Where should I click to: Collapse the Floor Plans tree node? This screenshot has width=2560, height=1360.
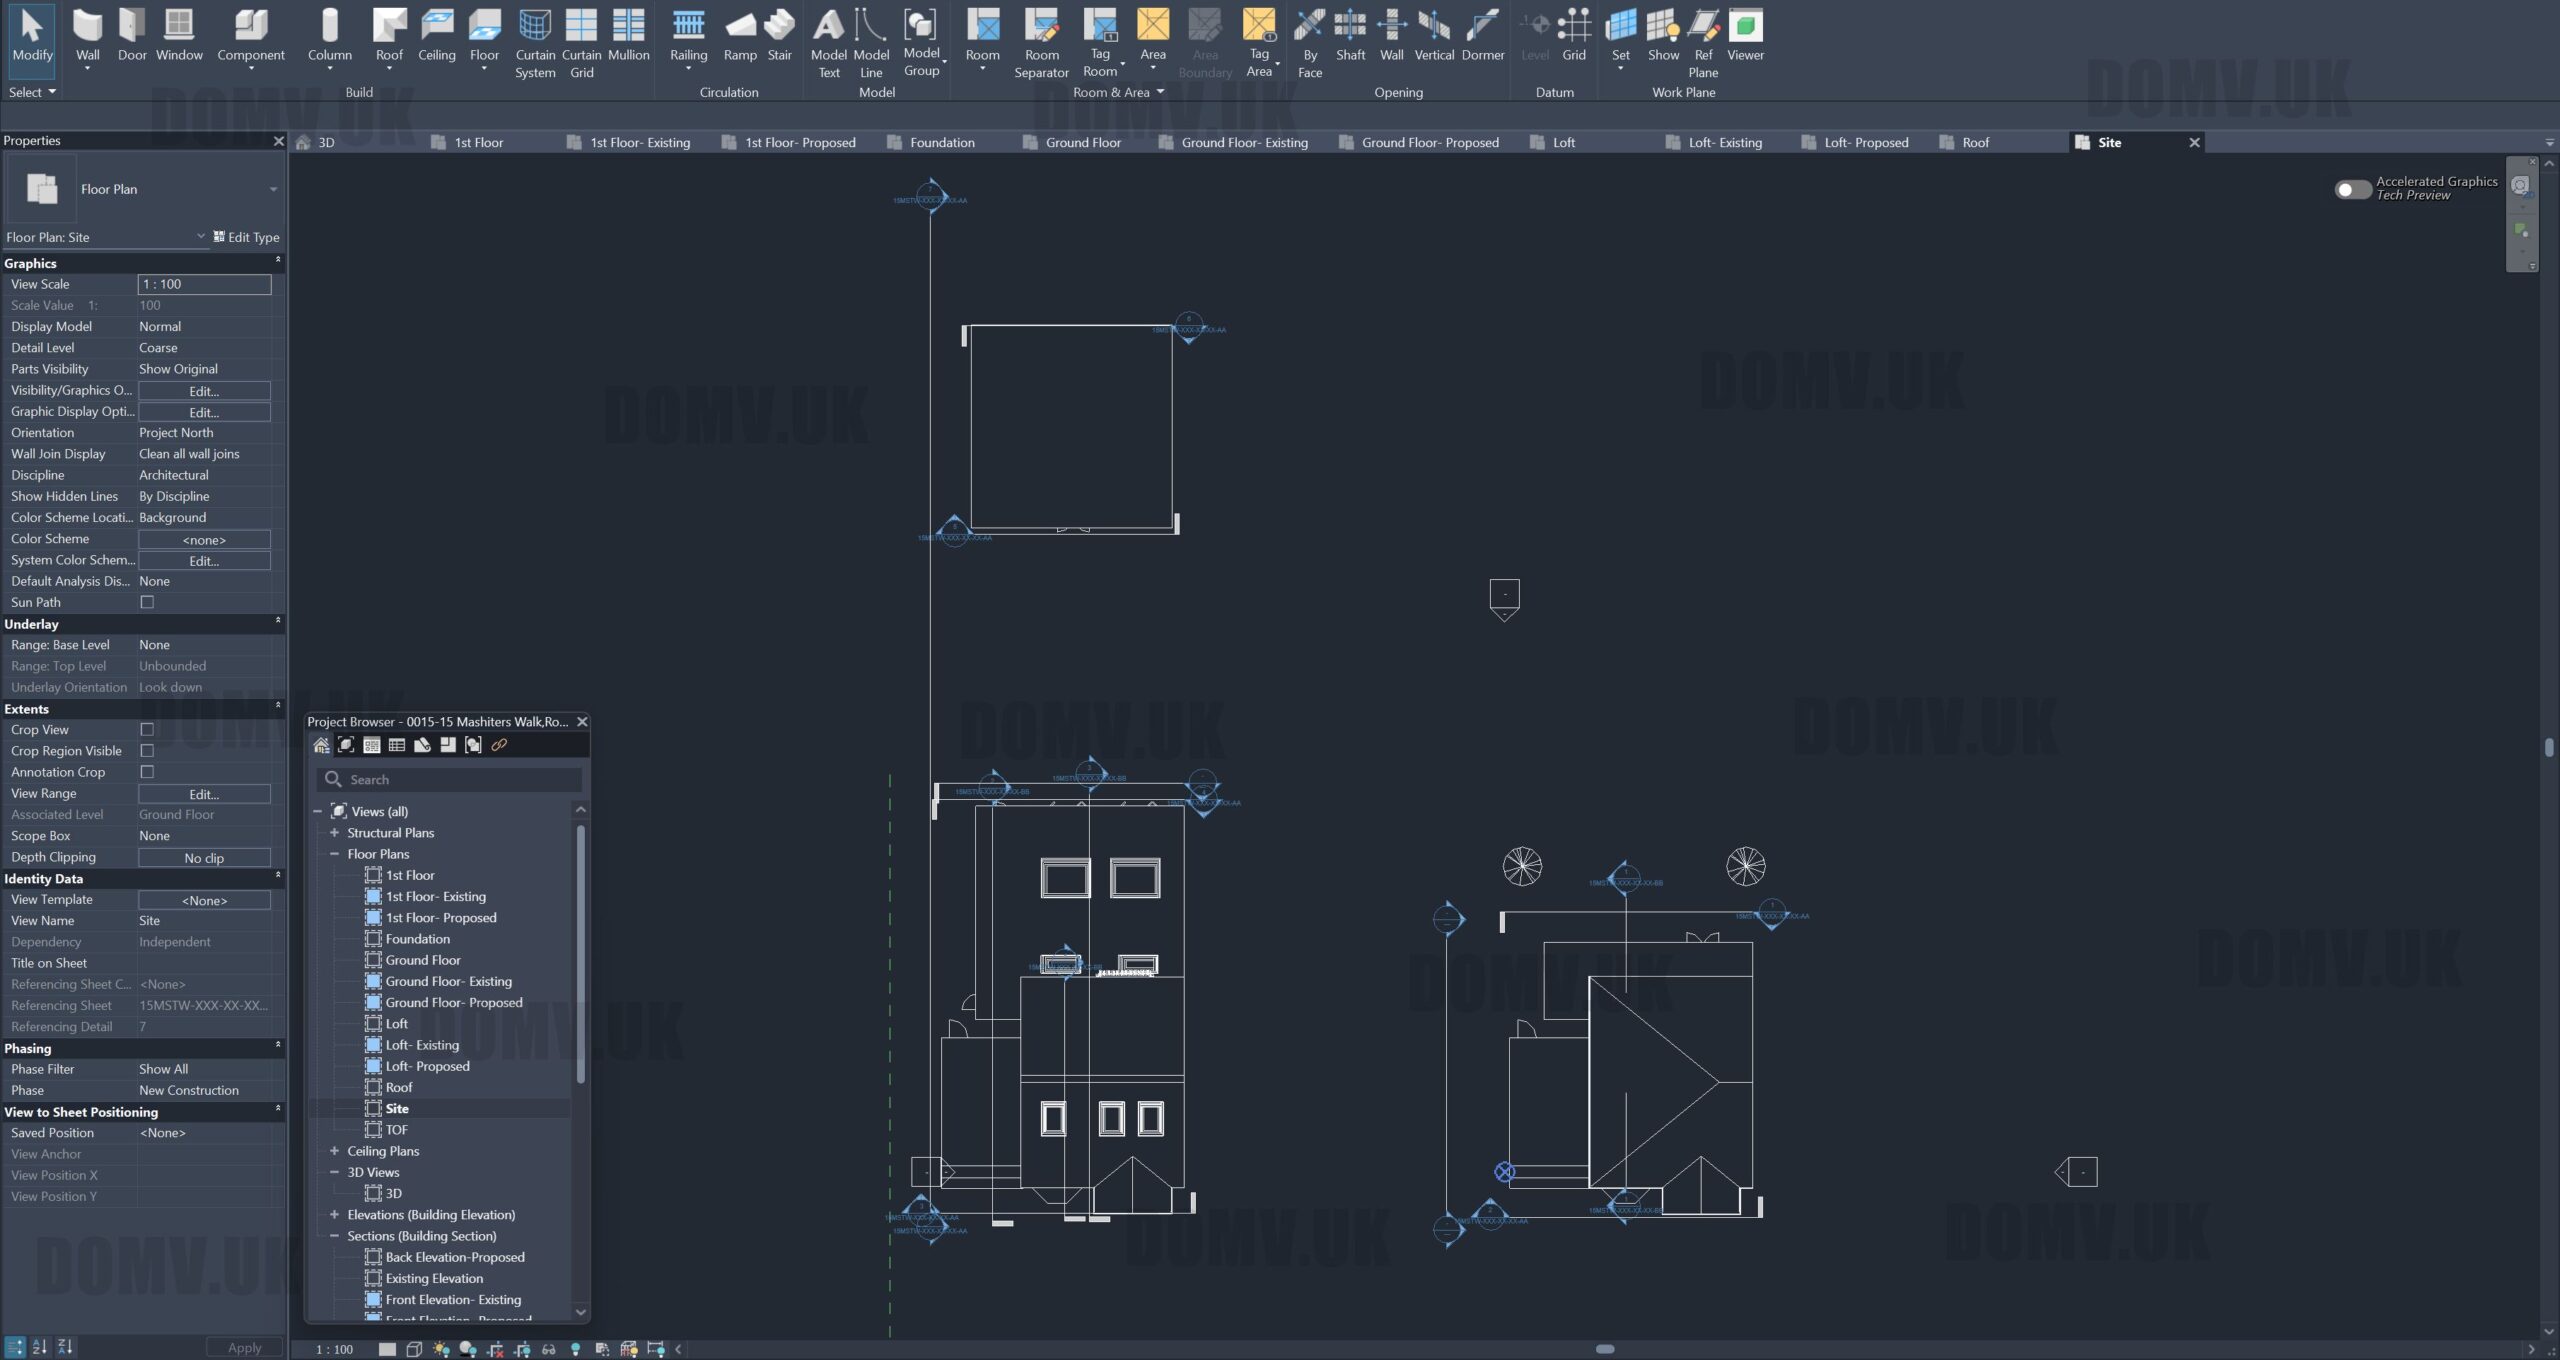pos(335,854)
